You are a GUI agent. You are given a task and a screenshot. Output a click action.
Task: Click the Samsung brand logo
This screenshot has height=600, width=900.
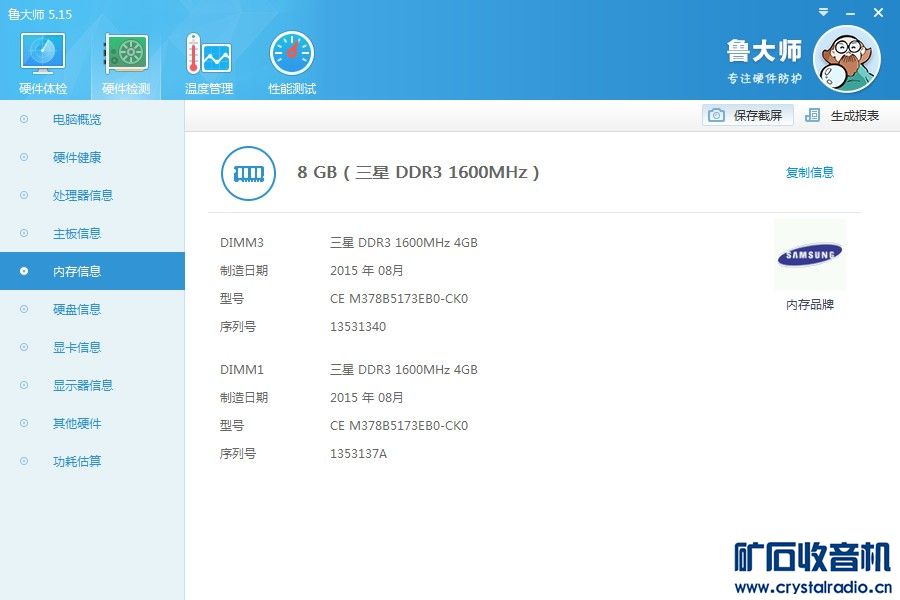[x=809, y=254]
